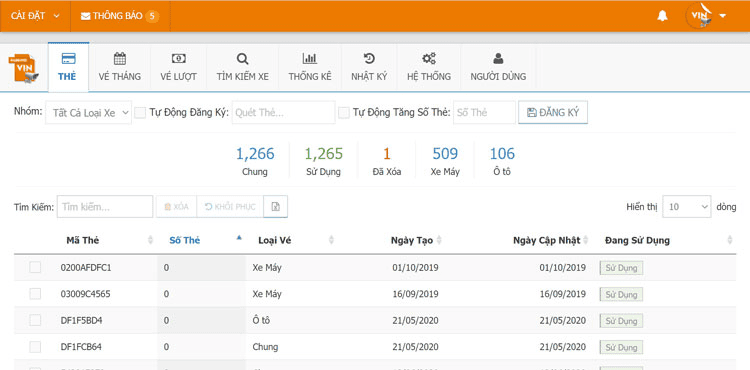Open the CÀI ĐẶT dropdown menu
This screenshot has height=370, width=750.
[35, 16]
